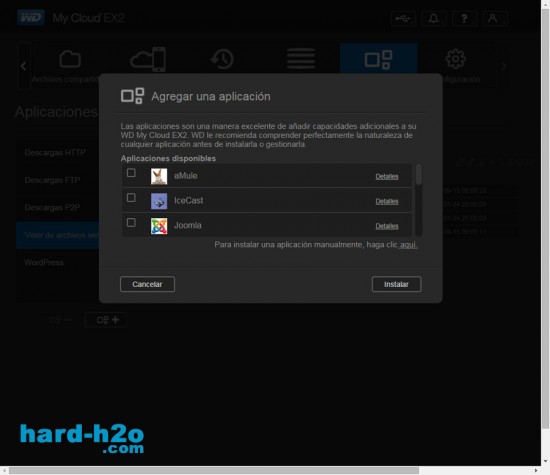Image resolution: width=550 pixels, height=475 pixels.
Task: Open the notifications bell icon
Action: (x=434, y=19)
